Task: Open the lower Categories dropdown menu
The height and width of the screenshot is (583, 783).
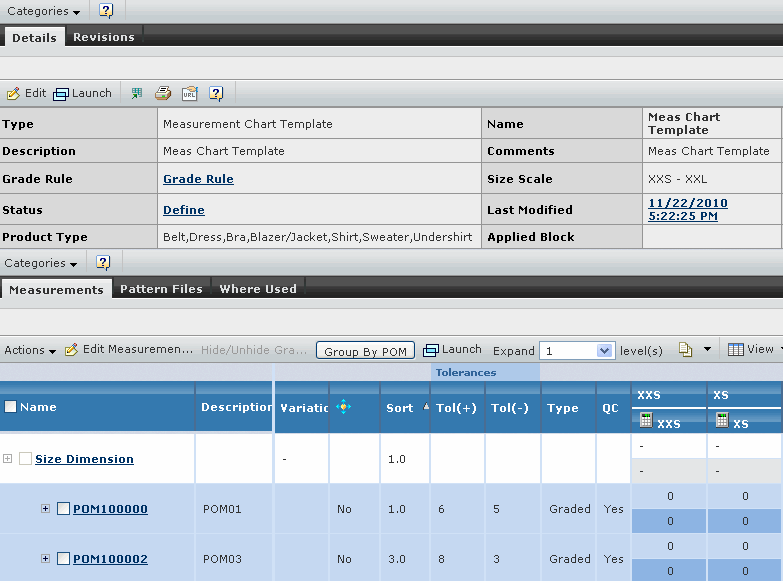Action: [40, 263]
